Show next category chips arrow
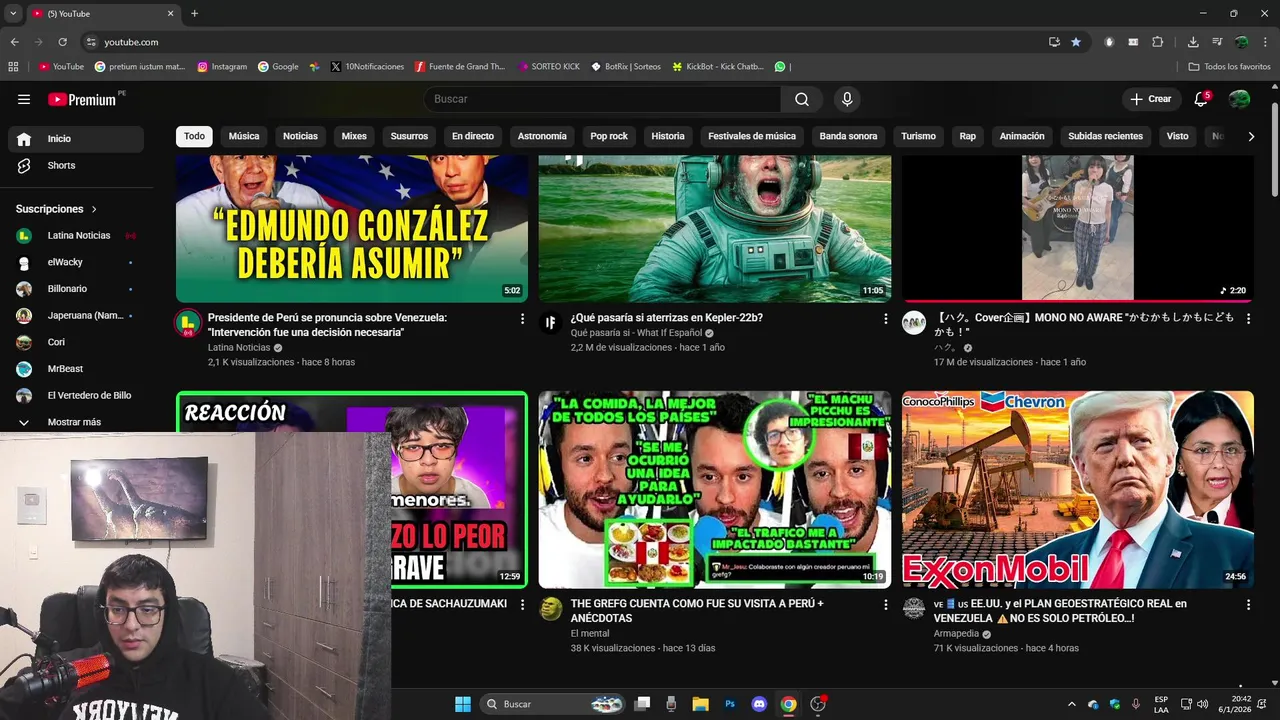The width and height of the screenshot is (1280, 720). point(1250,136)
